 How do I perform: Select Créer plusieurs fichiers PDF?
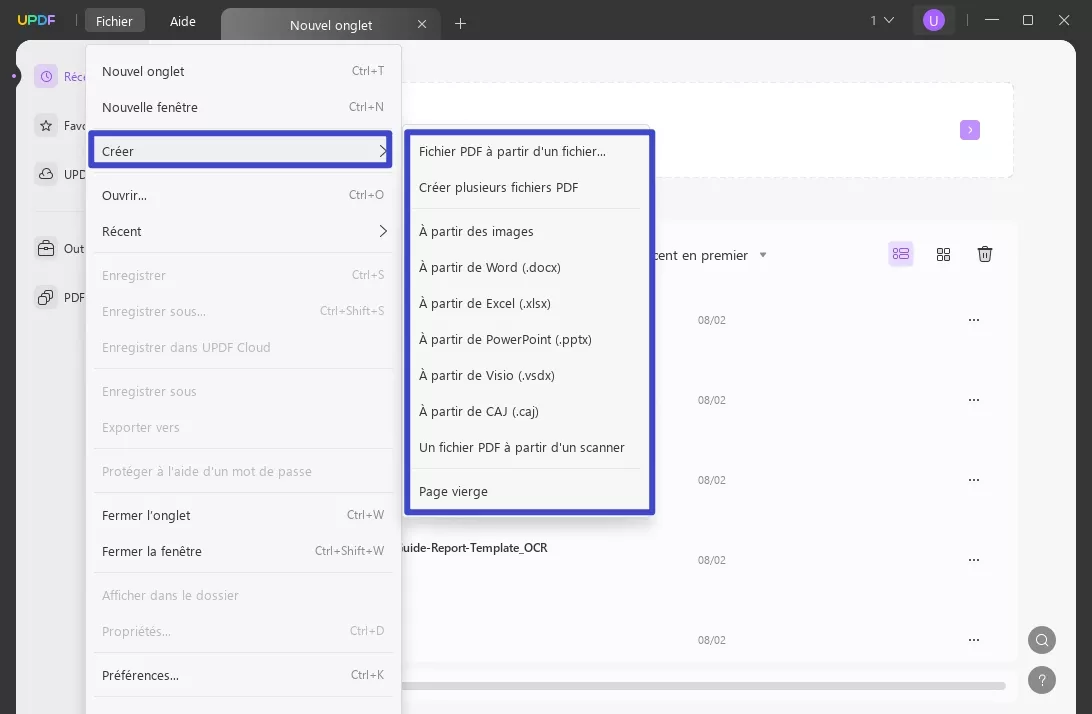click(x=528, y=187)
